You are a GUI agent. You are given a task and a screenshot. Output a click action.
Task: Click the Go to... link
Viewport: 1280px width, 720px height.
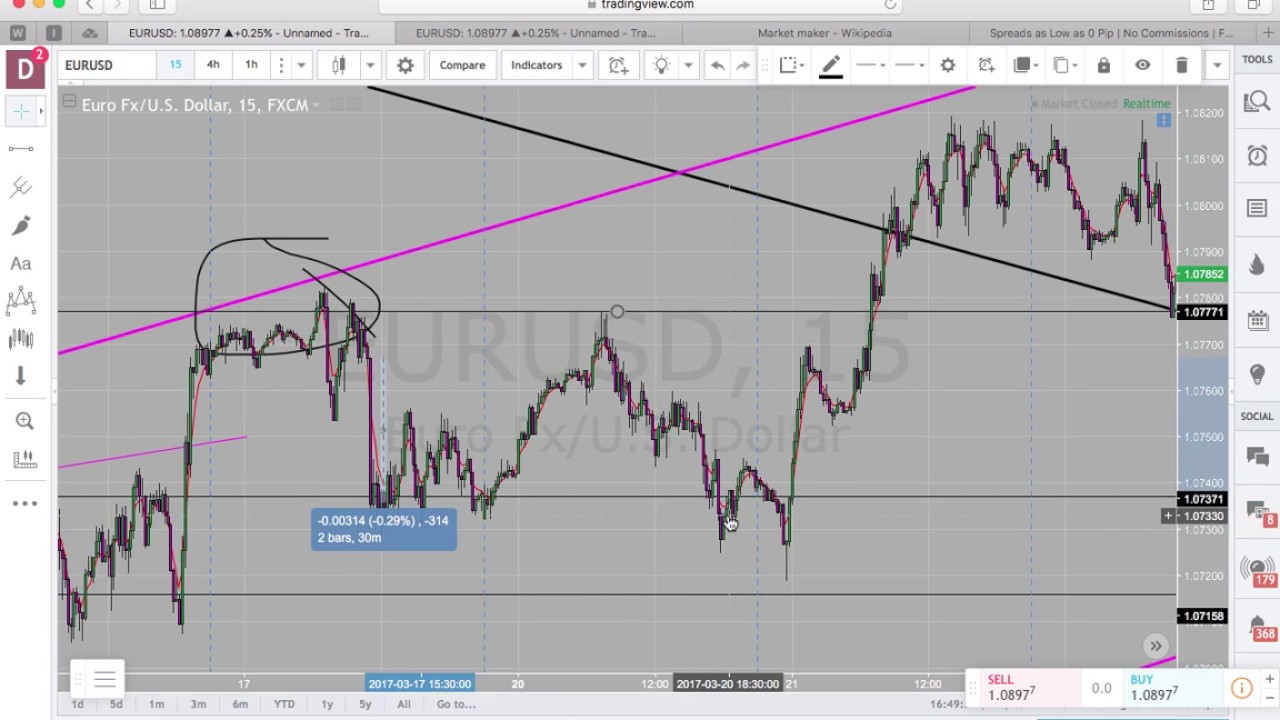[x=456, y=704]
